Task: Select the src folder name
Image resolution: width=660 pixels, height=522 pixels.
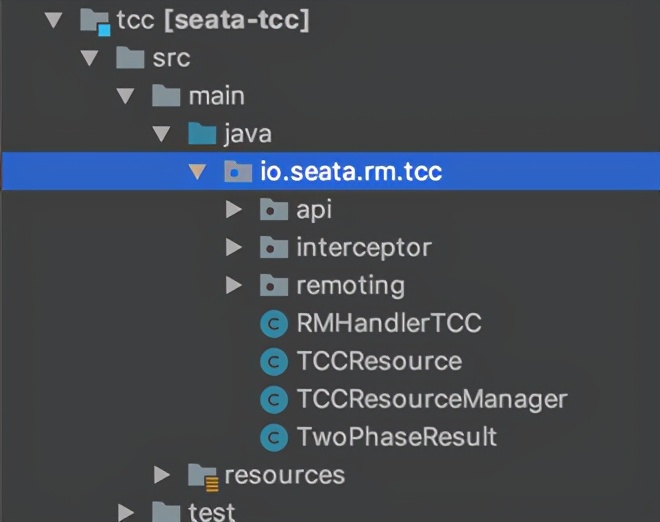Action: click(171, 58)
